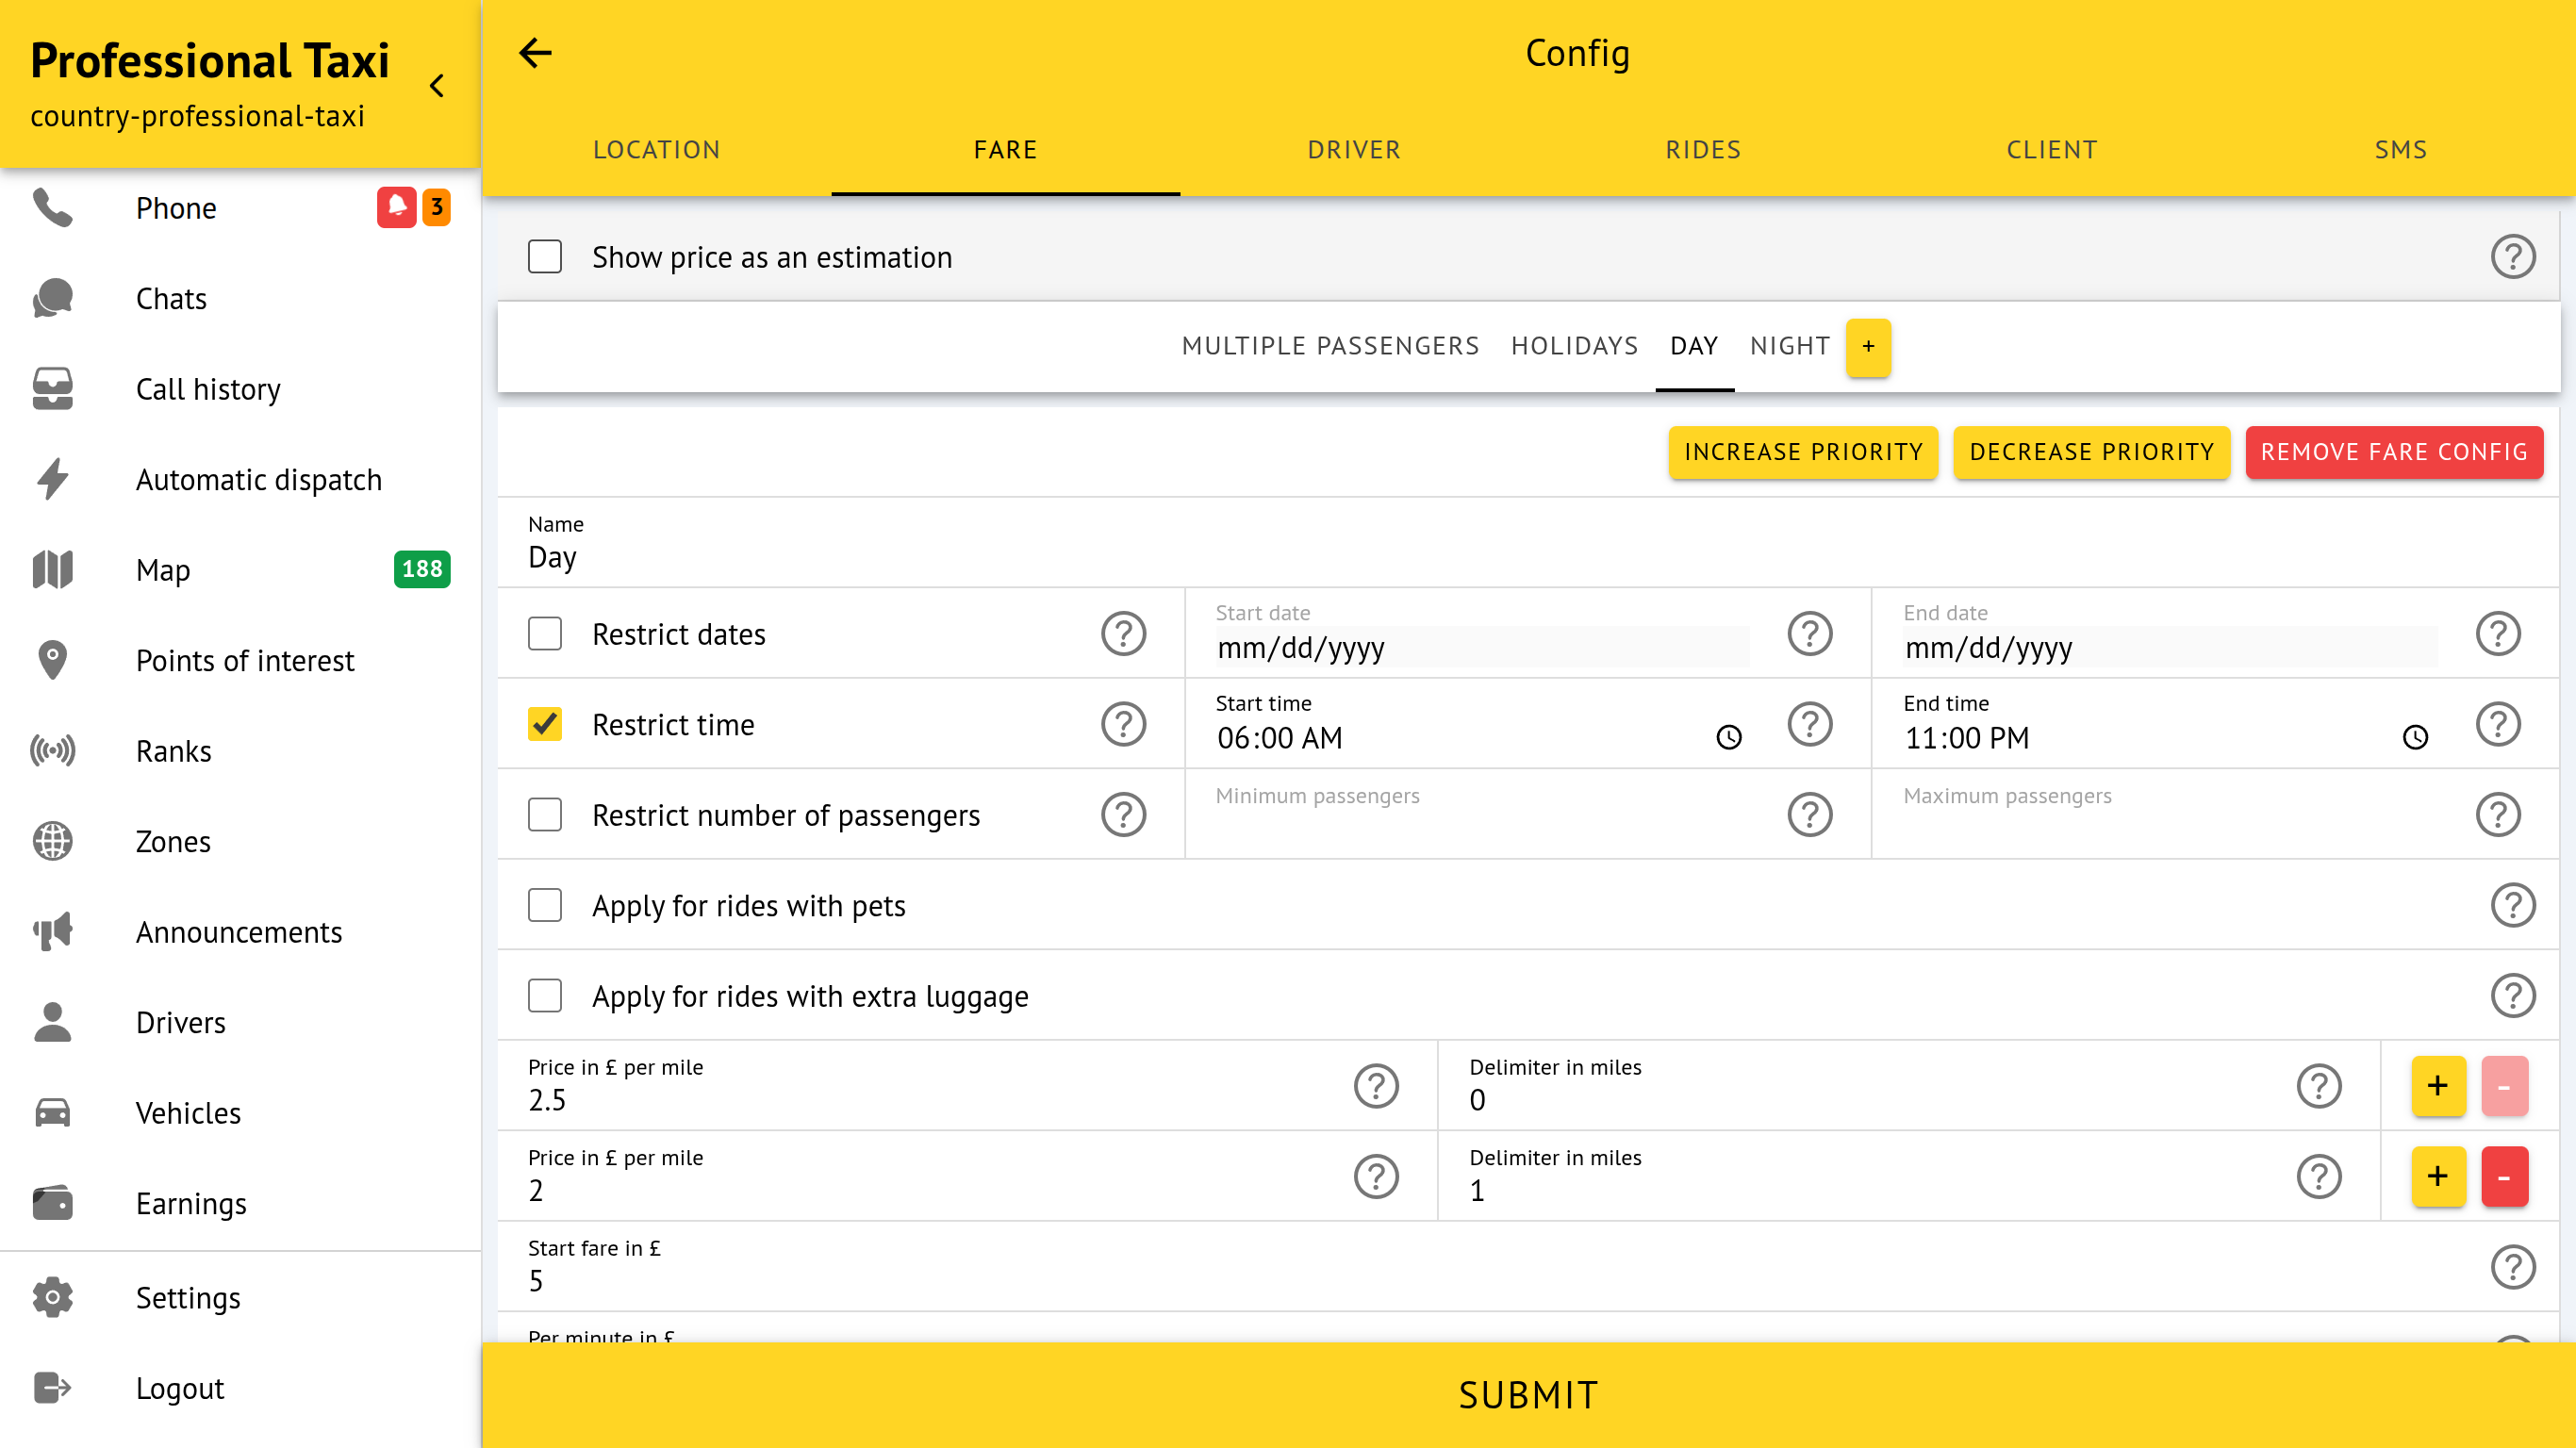The width and height of the screenshot is (2576, 1448).
Task: Click the red Phone notification bell badge
Action: [x=396, y=207]
